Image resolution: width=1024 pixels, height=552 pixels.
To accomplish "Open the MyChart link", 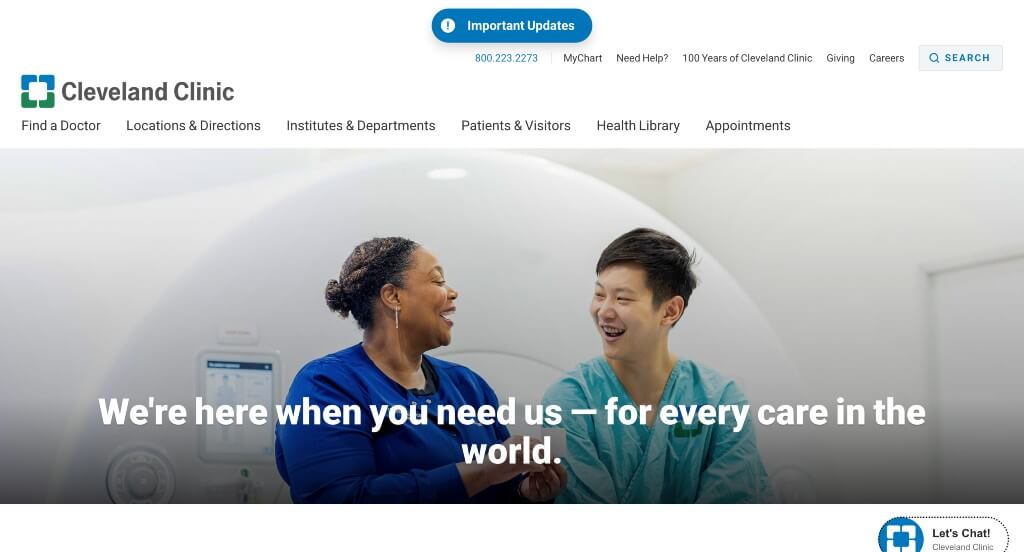I will (x=583, y=58).
